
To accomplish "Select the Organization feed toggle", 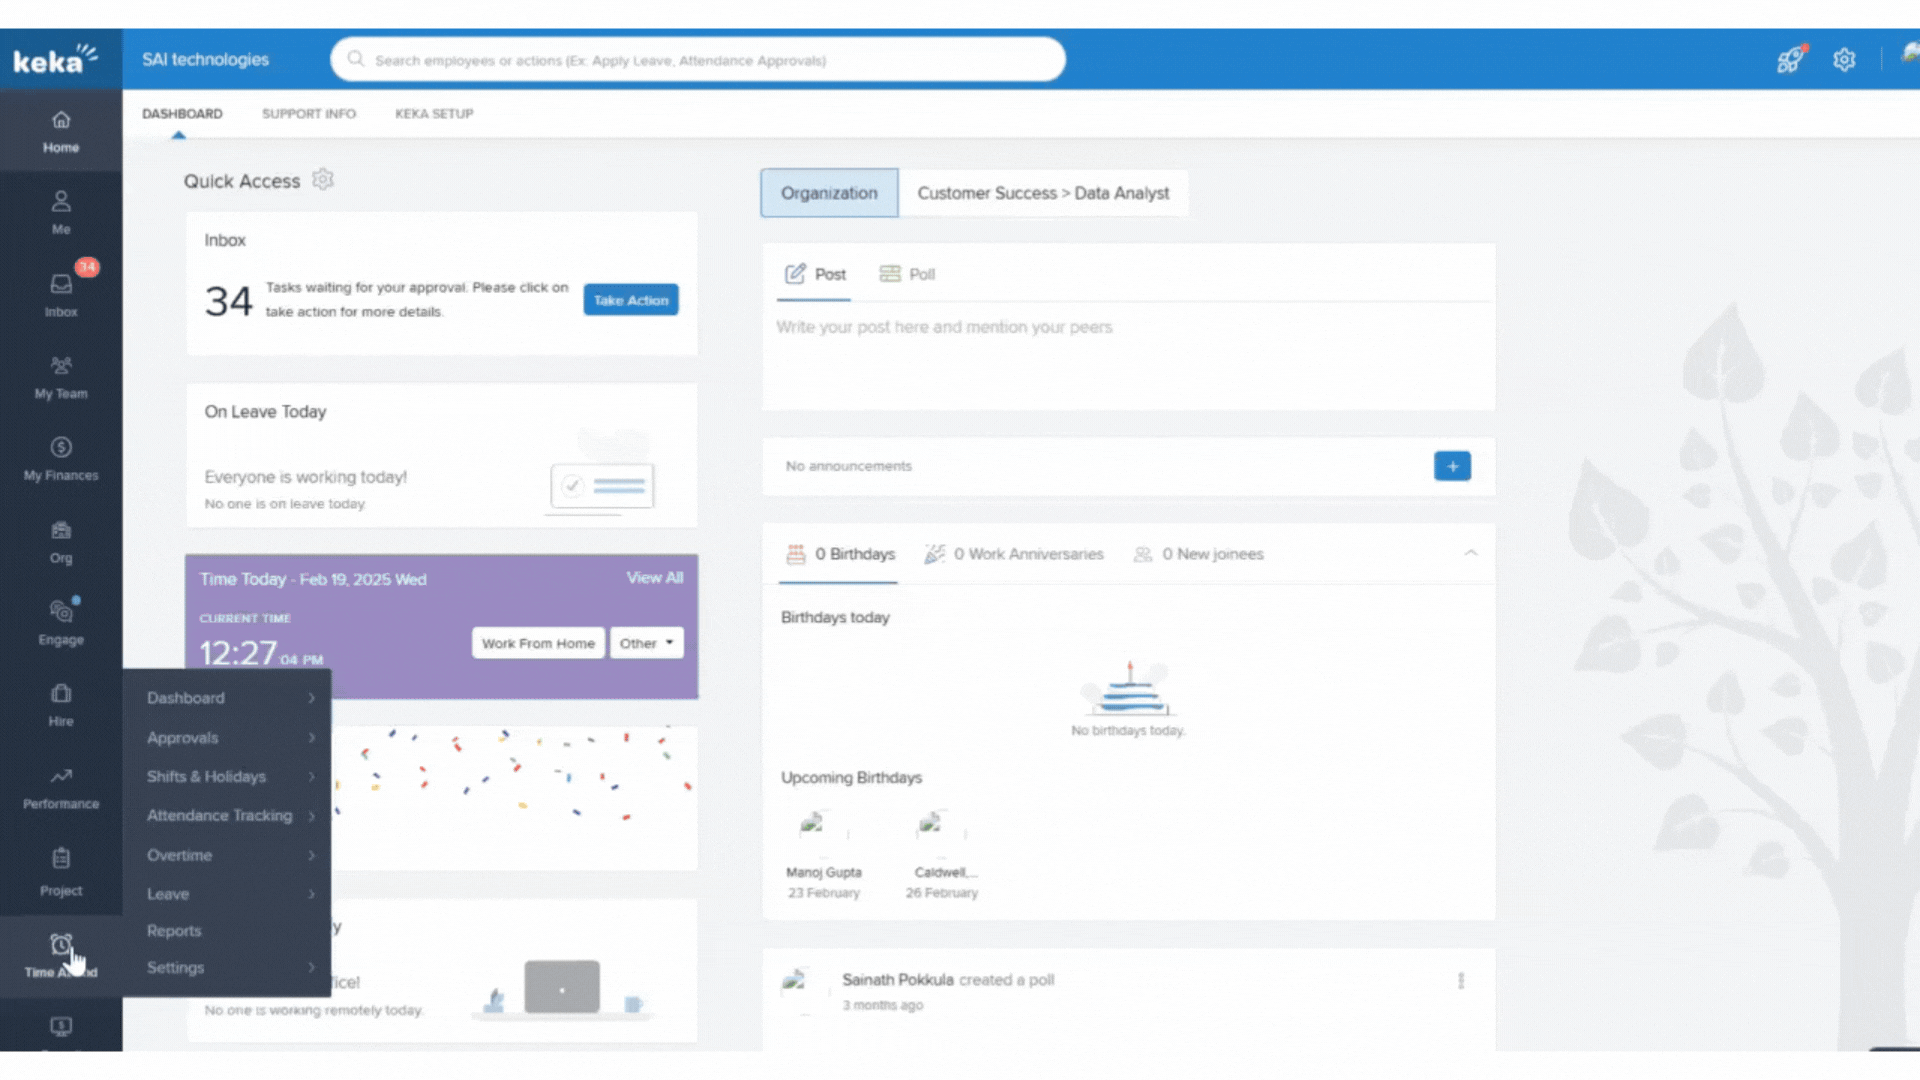I will point(829,193).
